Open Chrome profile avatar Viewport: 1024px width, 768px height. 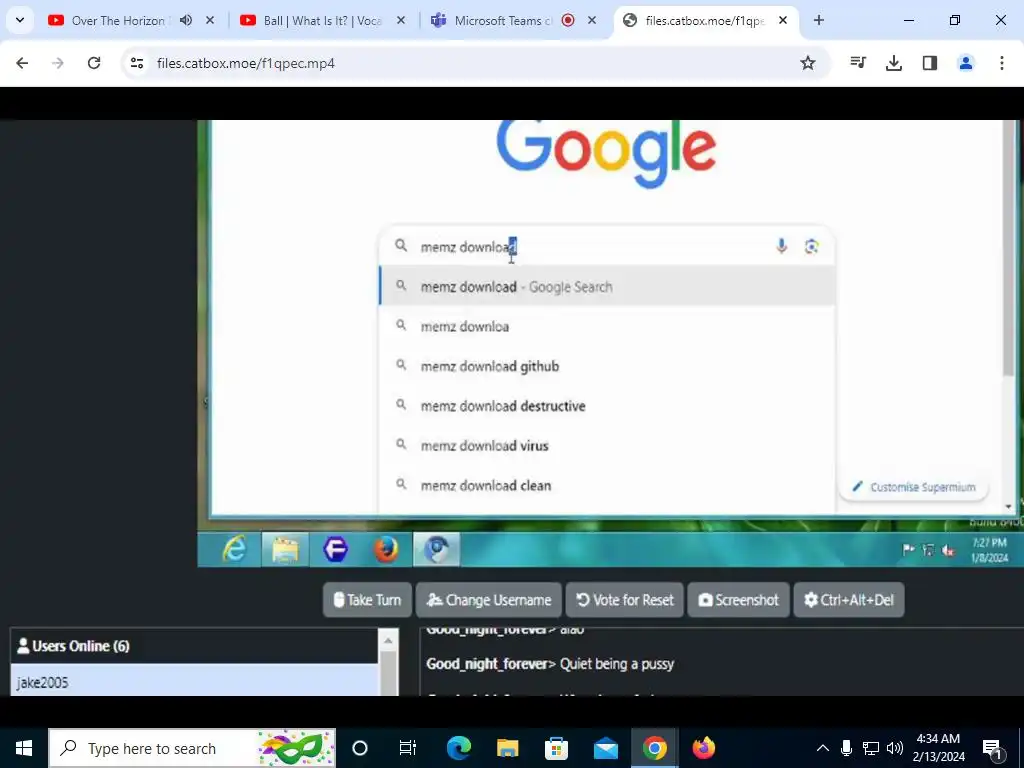pos(966,63)
